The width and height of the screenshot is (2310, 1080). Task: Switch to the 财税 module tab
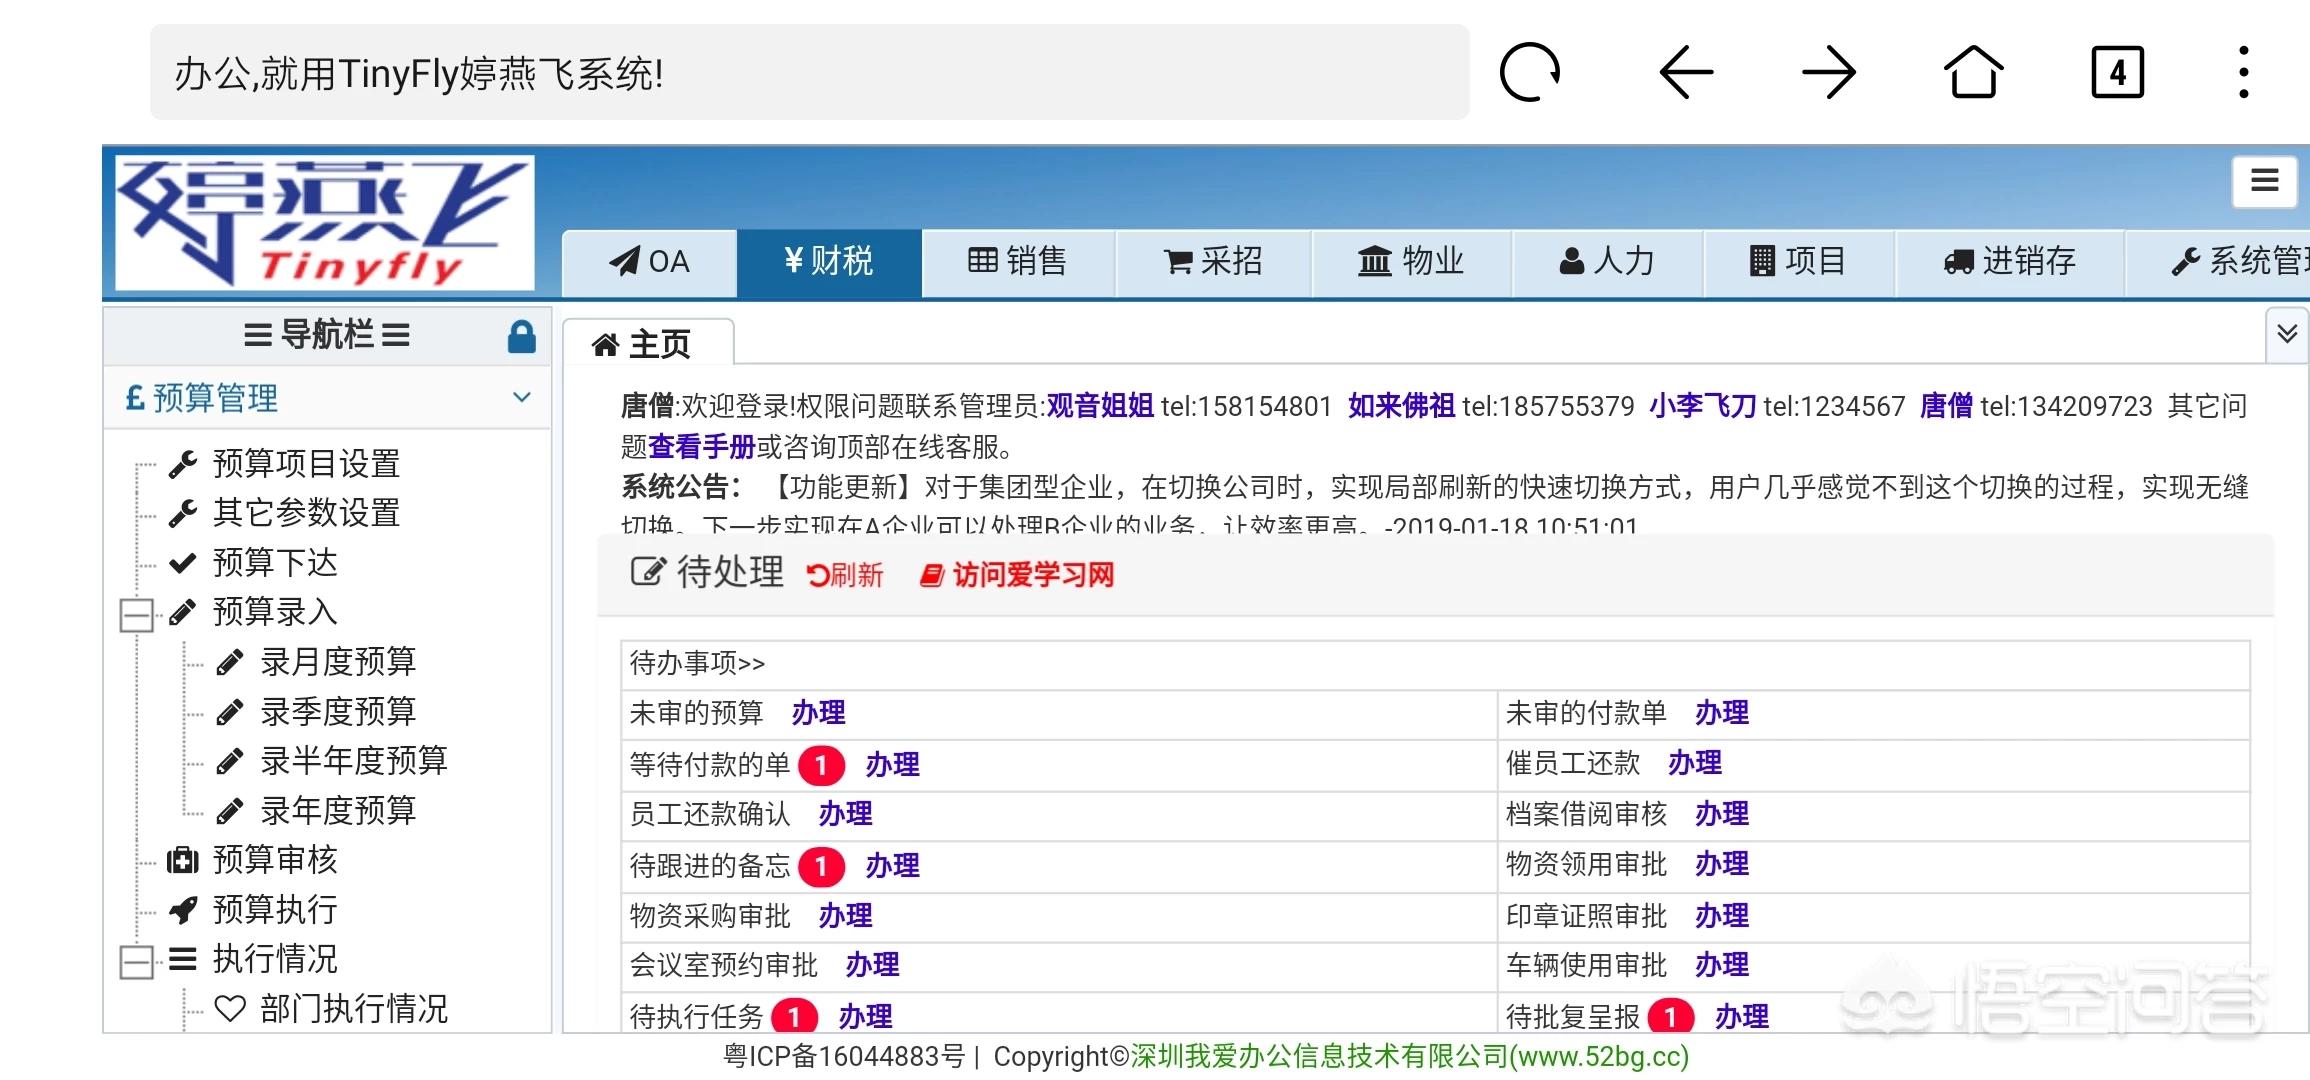829,262
